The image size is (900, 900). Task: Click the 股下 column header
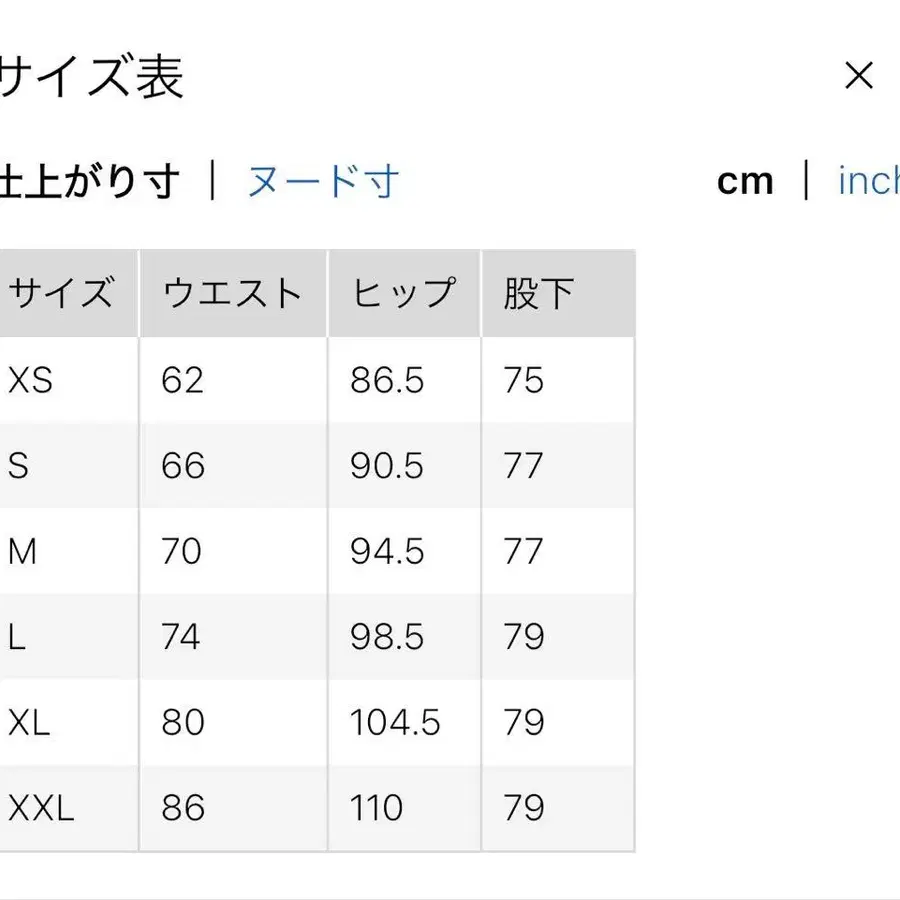(x=537, y=291)
